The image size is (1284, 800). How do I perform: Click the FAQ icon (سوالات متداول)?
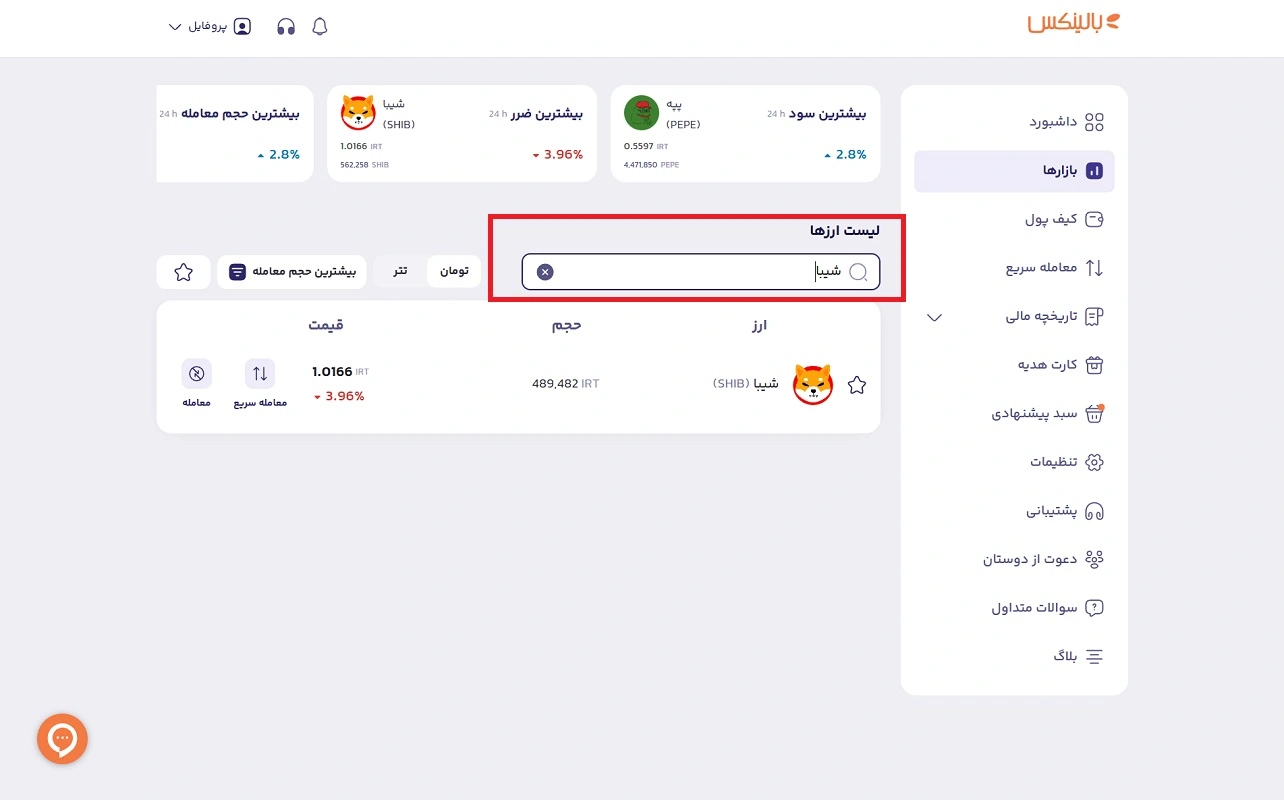(1094, 607)
